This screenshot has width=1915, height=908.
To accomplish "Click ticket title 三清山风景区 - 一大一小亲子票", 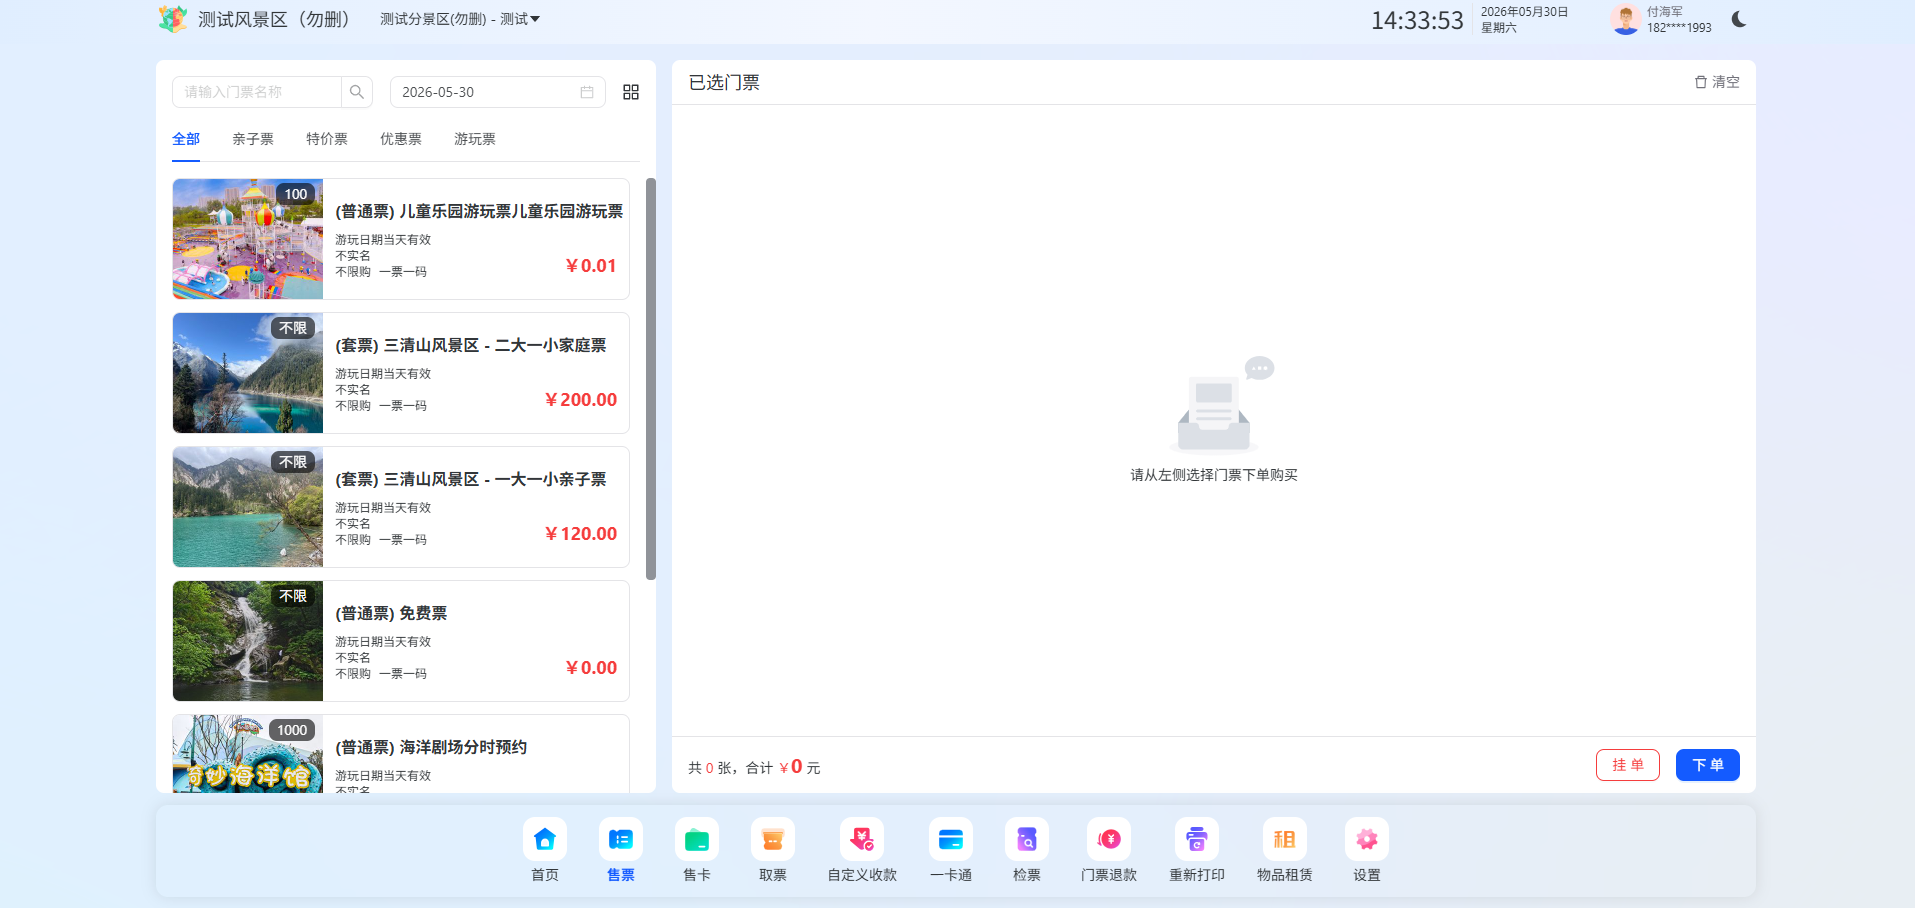I will click(x=471, y=479).
